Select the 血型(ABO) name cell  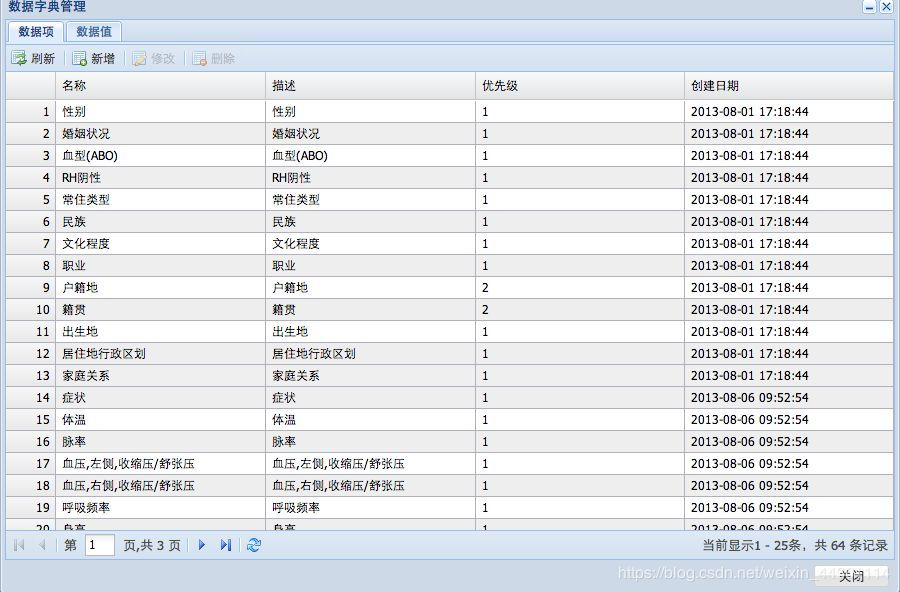pos(160,156)
